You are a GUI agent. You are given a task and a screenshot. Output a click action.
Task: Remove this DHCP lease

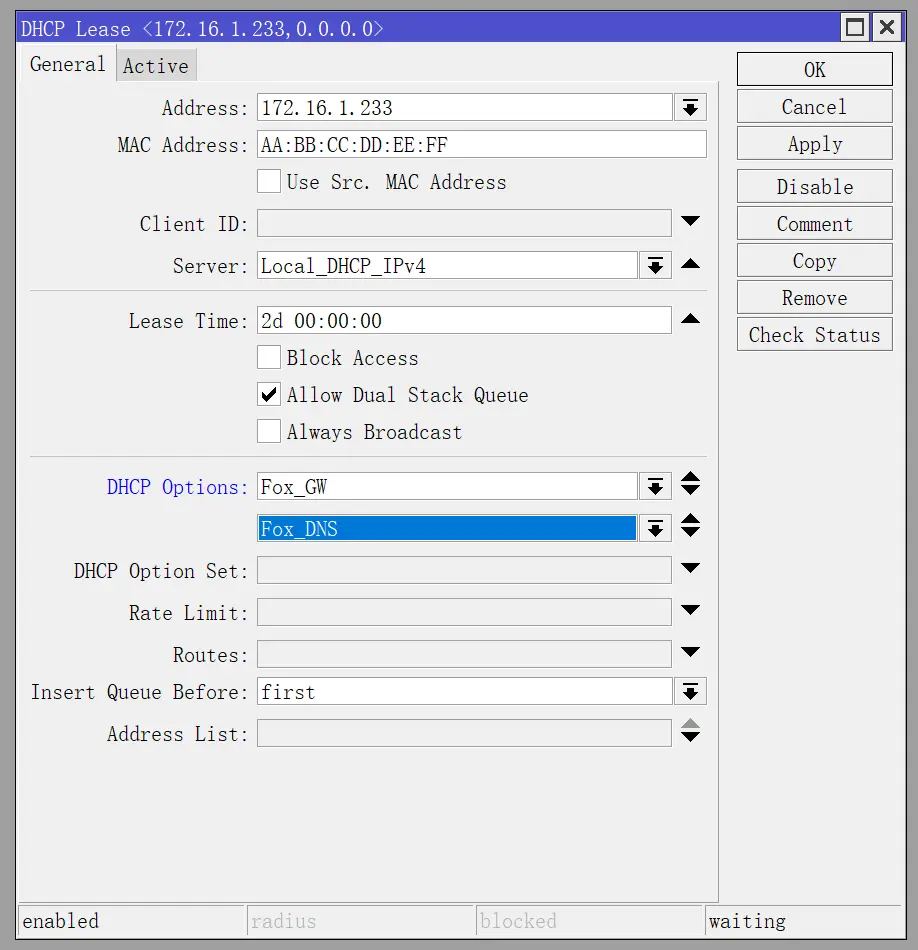[x=814, y=297]
